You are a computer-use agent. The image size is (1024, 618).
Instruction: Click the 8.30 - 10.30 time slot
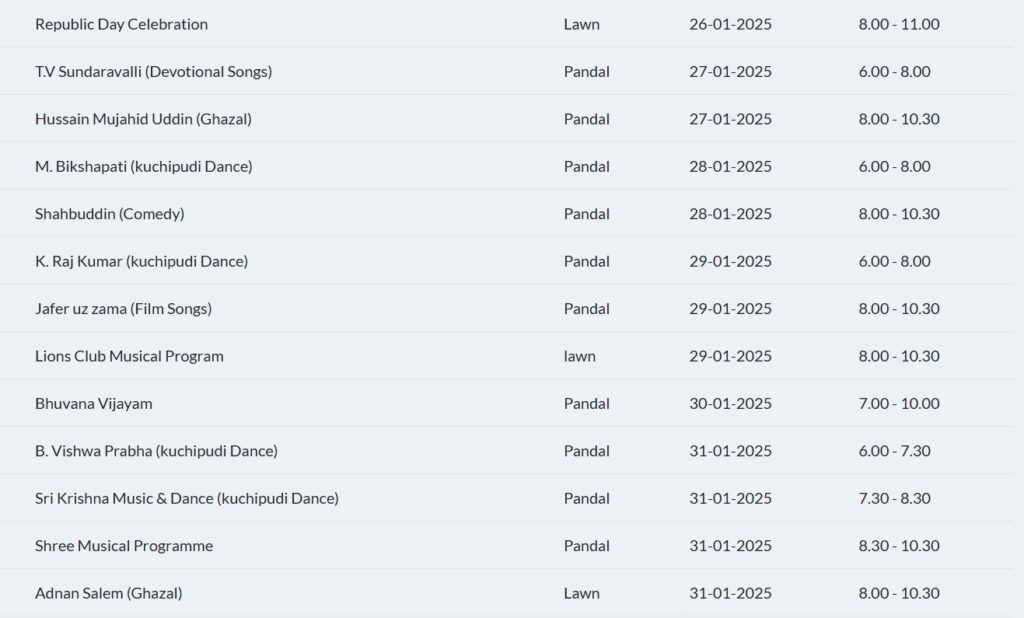(898, 546)
